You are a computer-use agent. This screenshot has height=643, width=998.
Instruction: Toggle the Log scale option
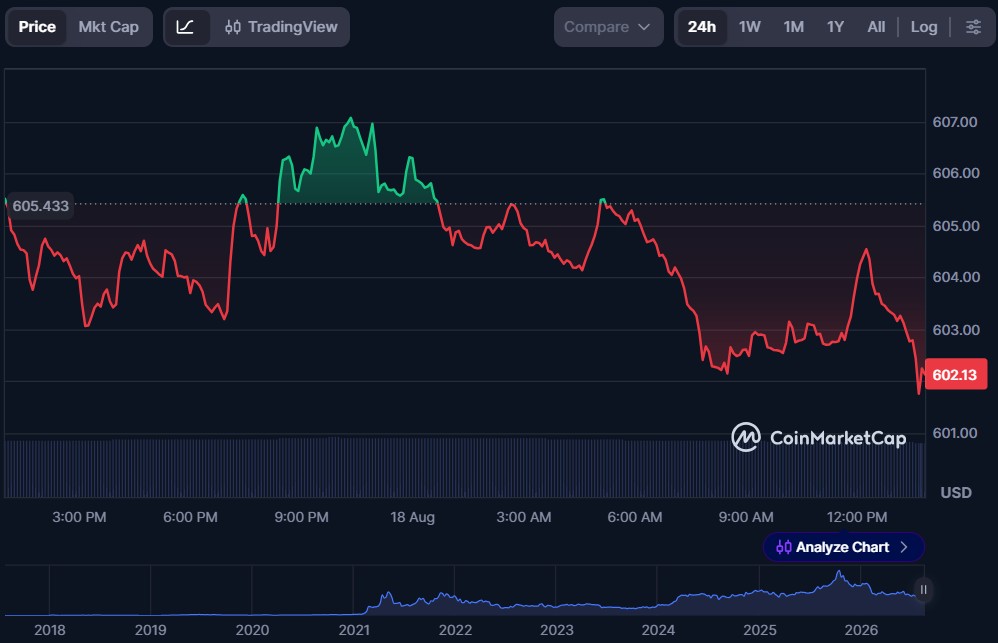(924, 27)
